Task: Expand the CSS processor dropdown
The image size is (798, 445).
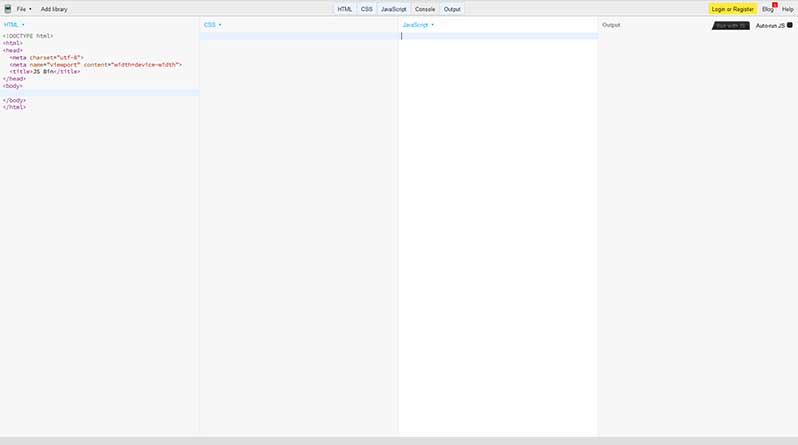Action: click(x=212, y=24)
